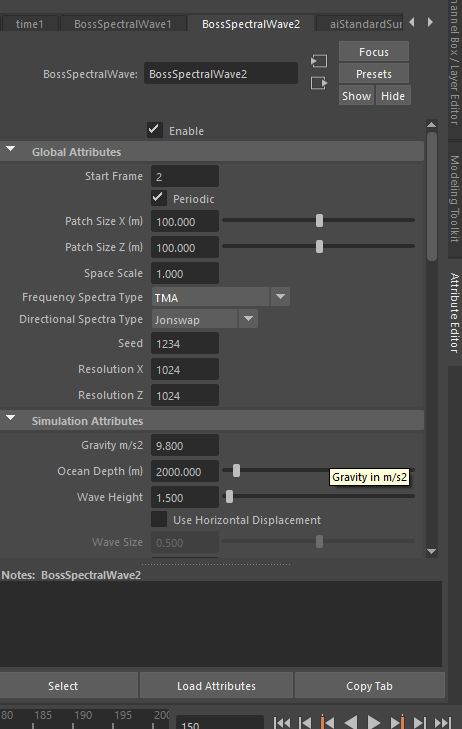Click the BossSpectralWave name field

click(x=221, y=73)
